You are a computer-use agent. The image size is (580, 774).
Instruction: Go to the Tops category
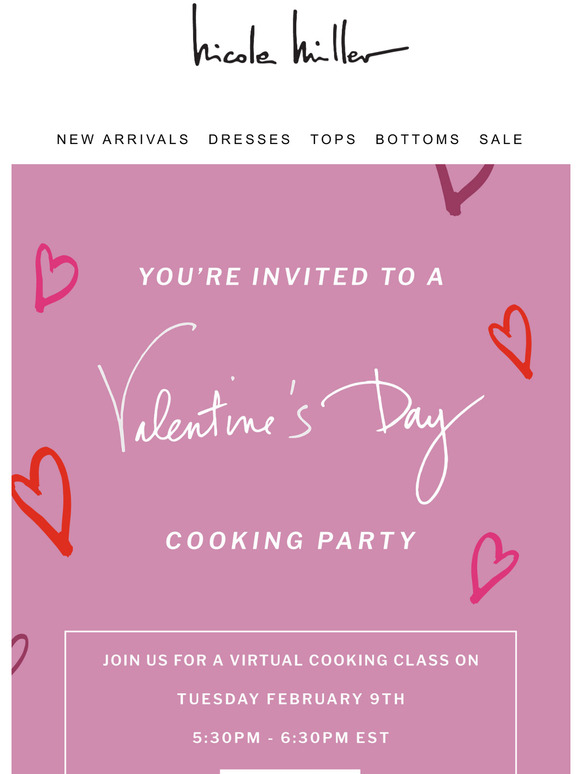click(x=333, y=139)
